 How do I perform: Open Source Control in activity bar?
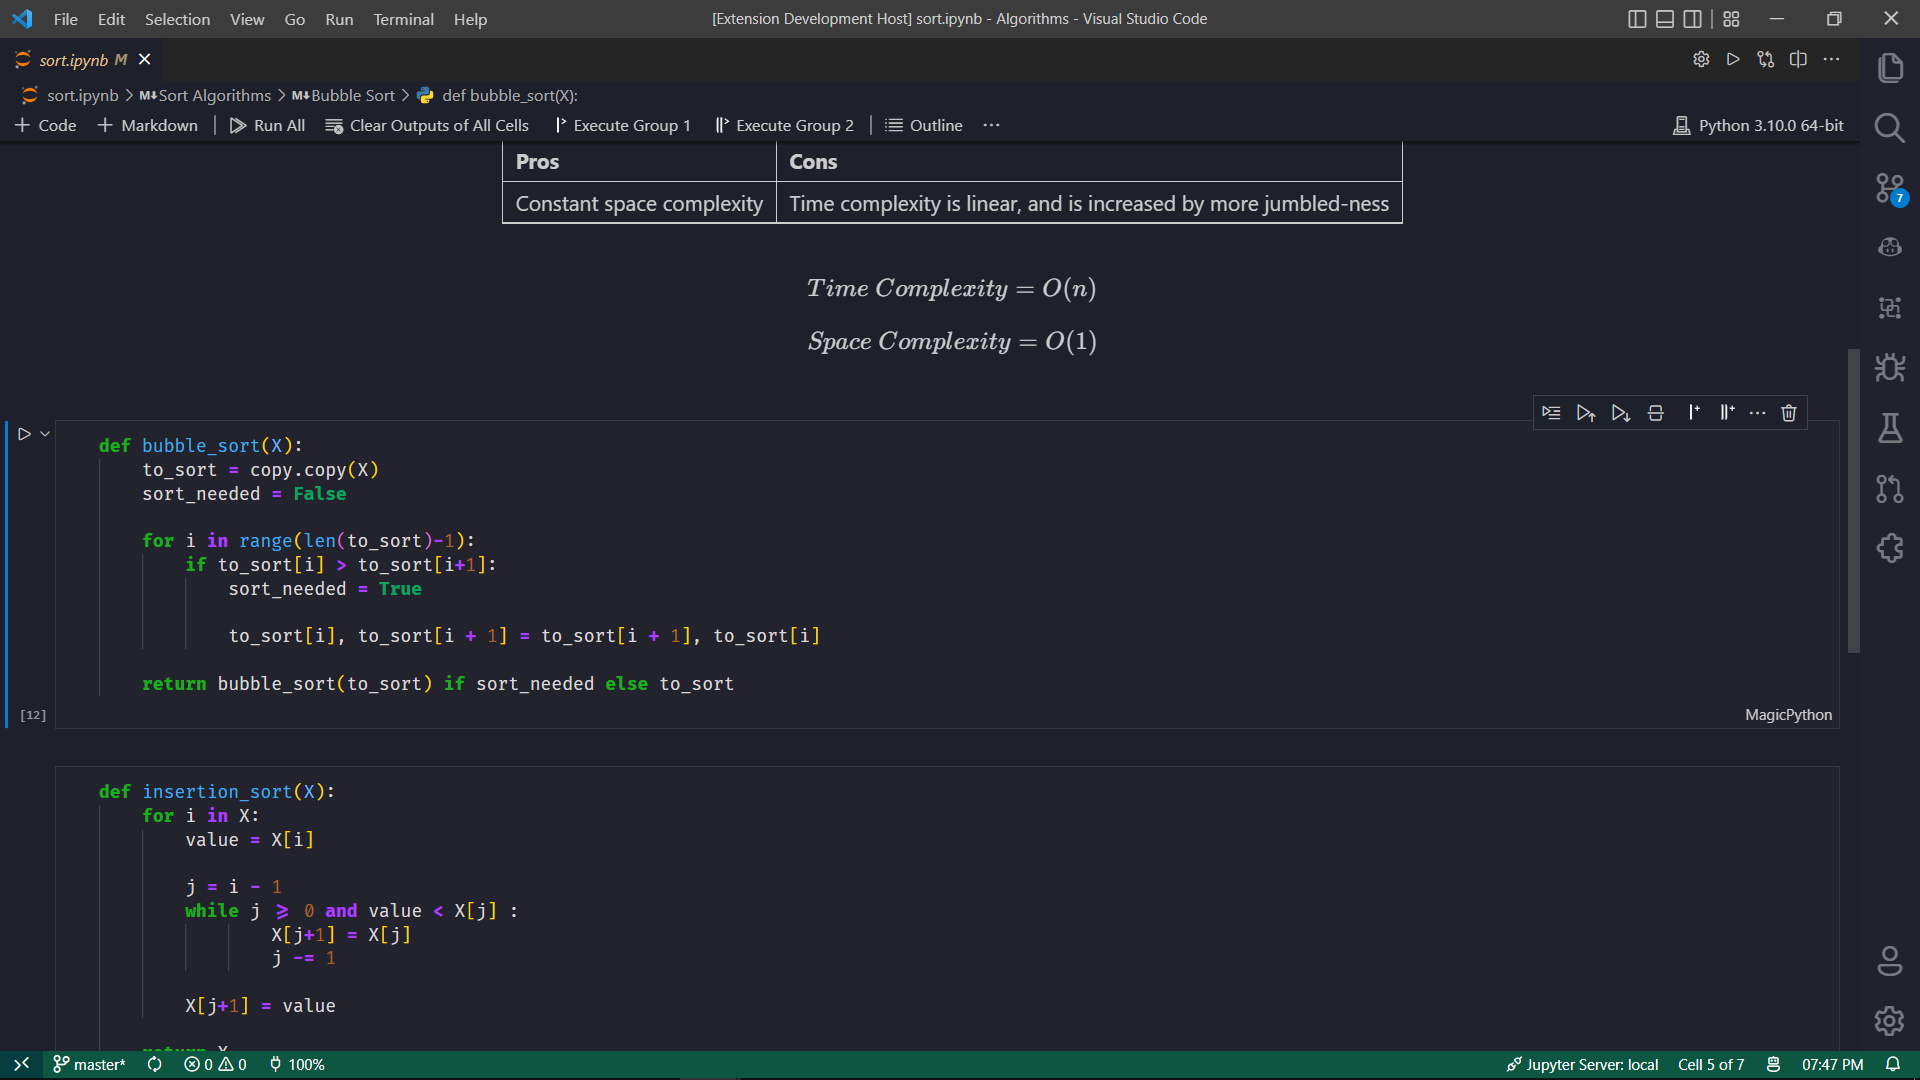coord(1889,188)
